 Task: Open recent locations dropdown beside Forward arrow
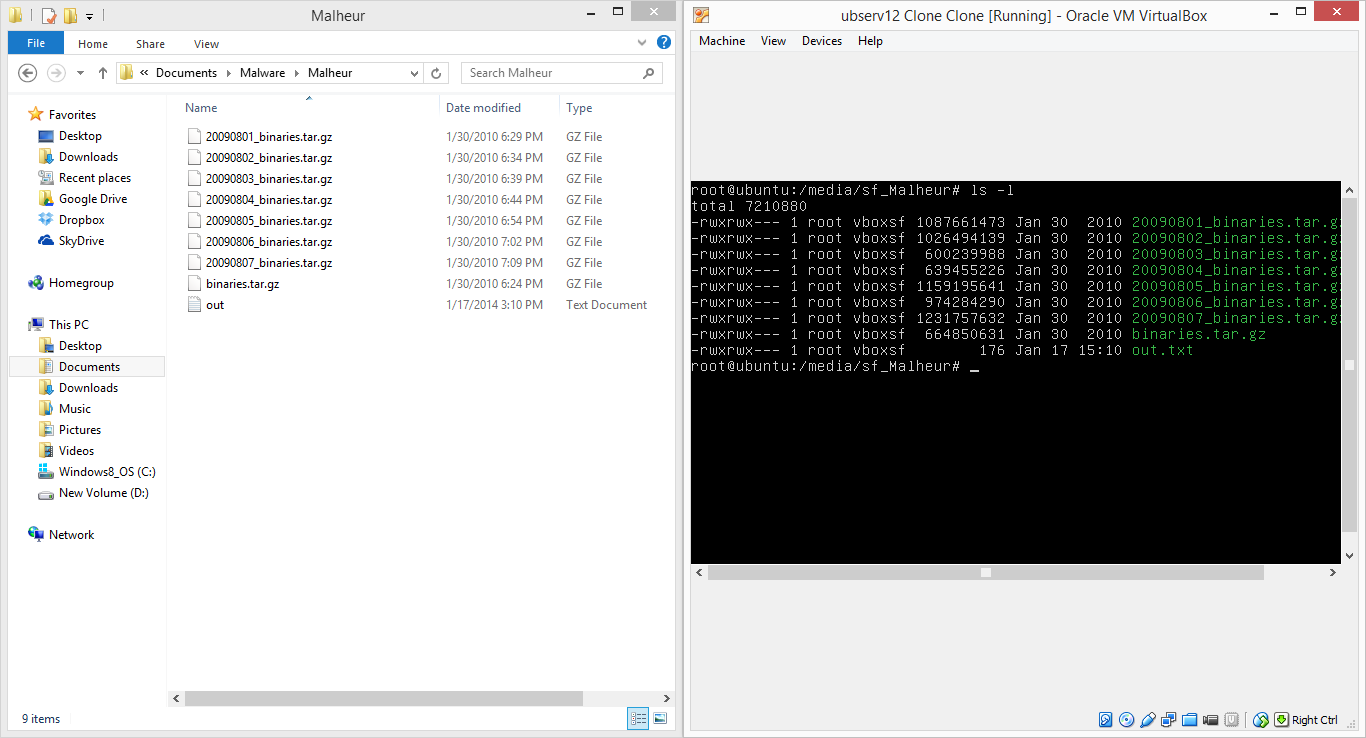79,73
